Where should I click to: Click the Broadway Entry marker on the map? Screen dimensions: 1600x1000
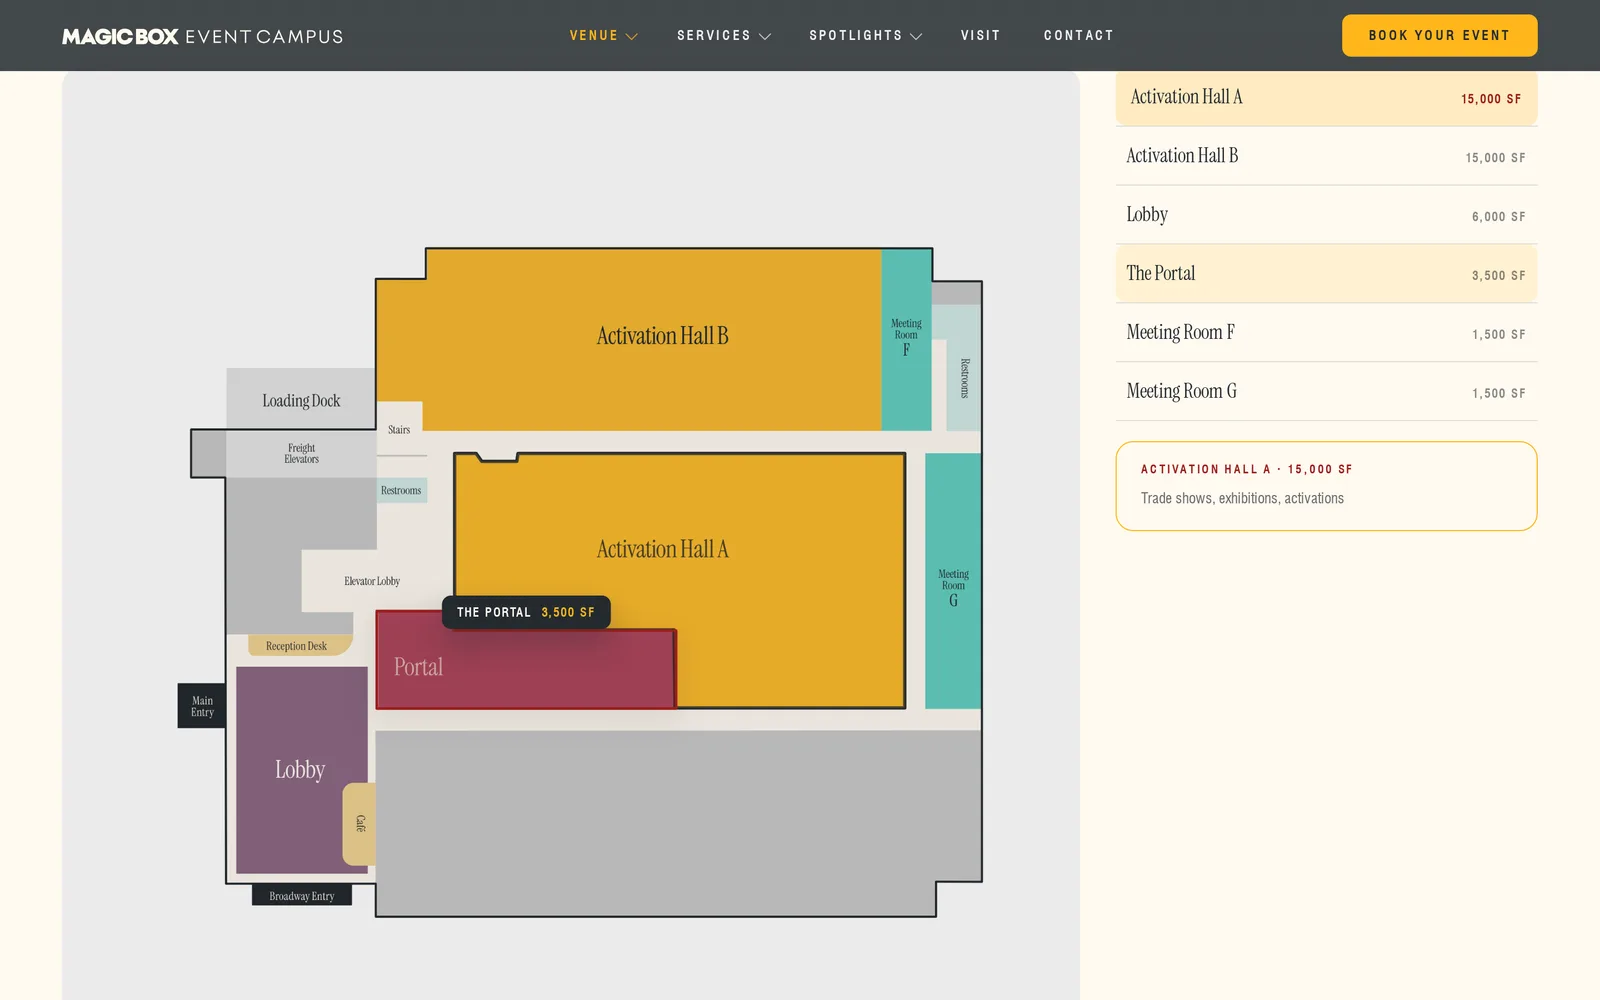pos(302,896)
